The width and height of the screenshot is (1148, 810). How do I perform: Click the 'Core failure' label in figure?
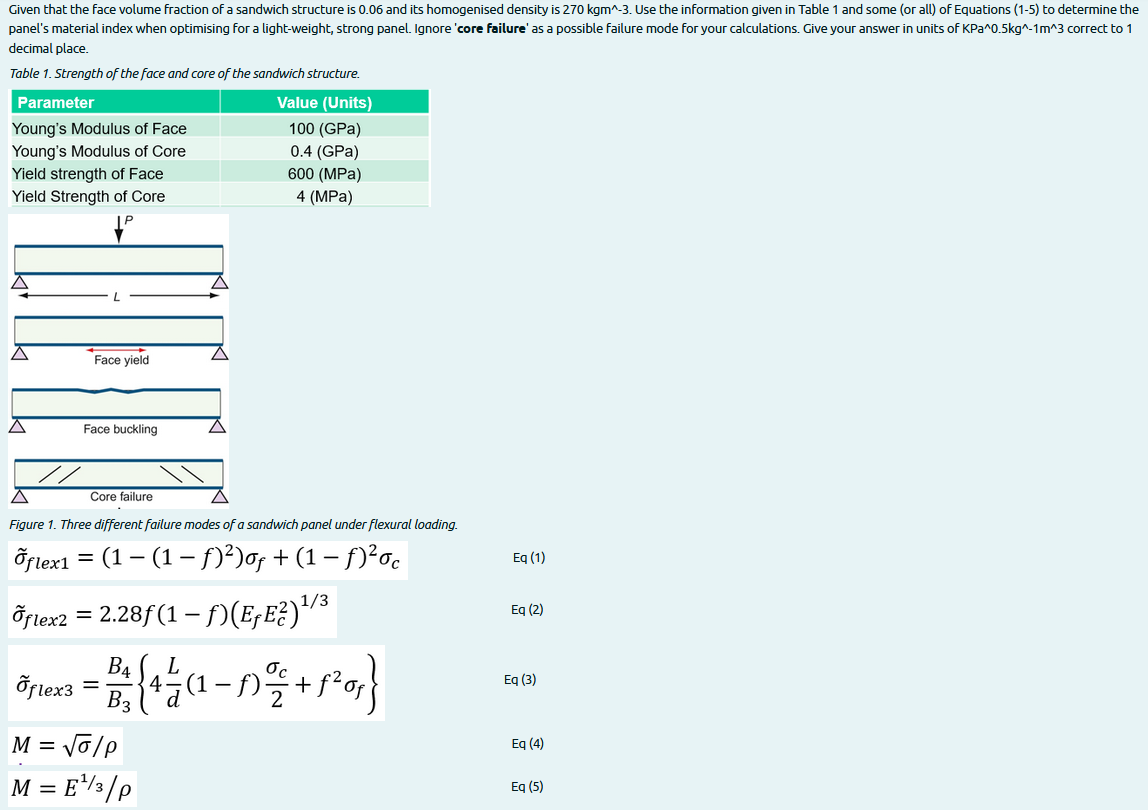click(122, 497)
